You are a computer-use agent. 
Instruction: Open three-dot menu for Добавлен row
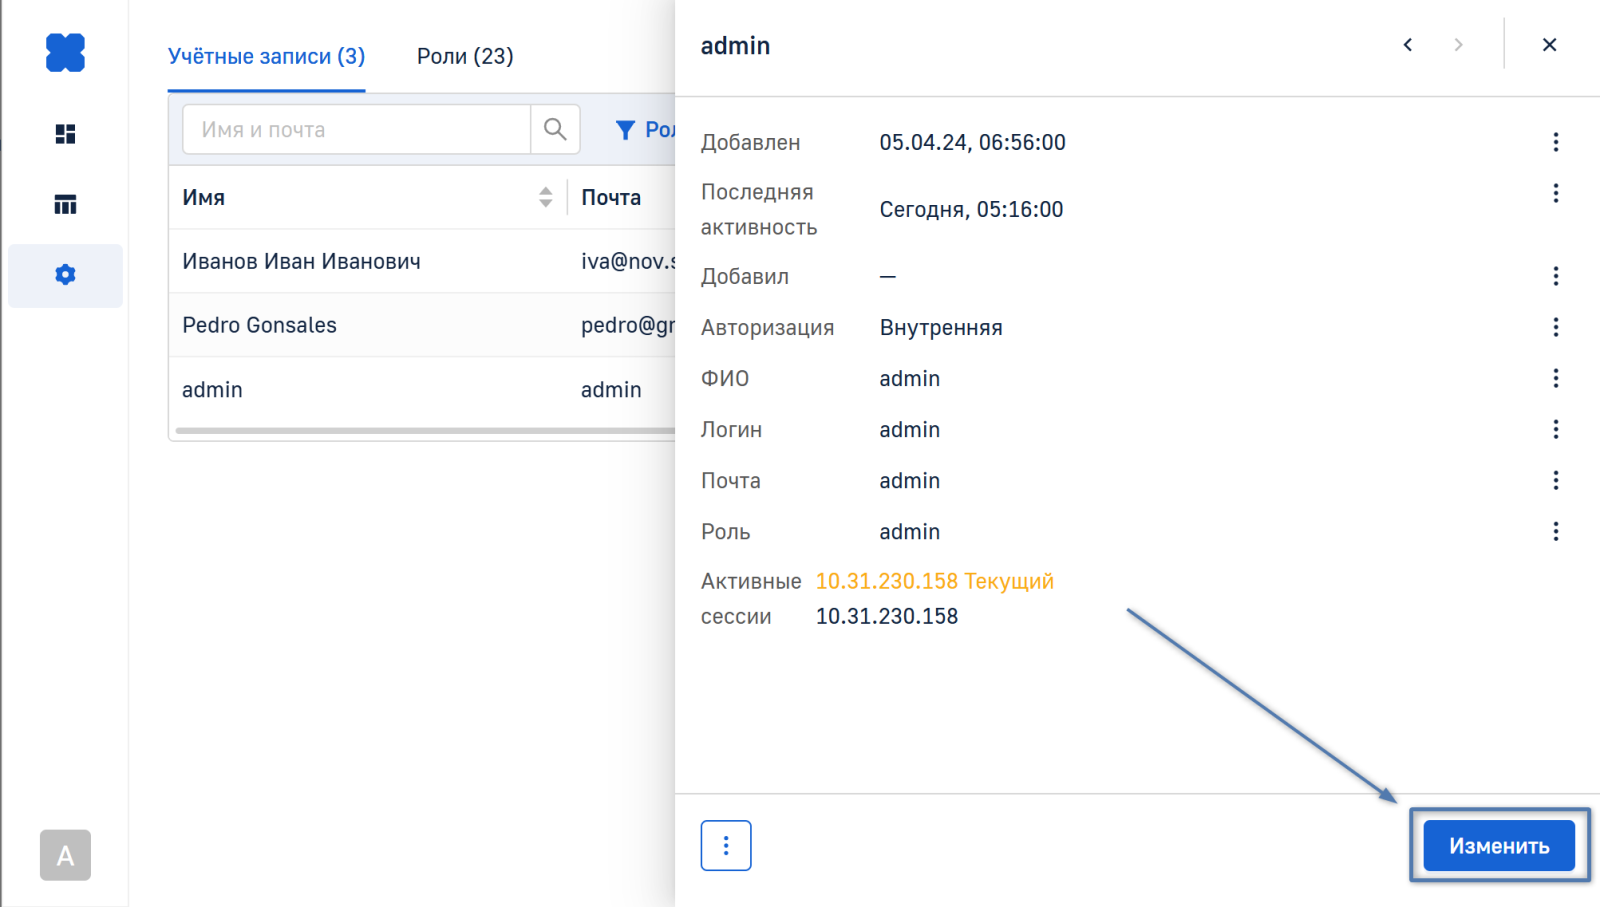(x=1555, y=142)
